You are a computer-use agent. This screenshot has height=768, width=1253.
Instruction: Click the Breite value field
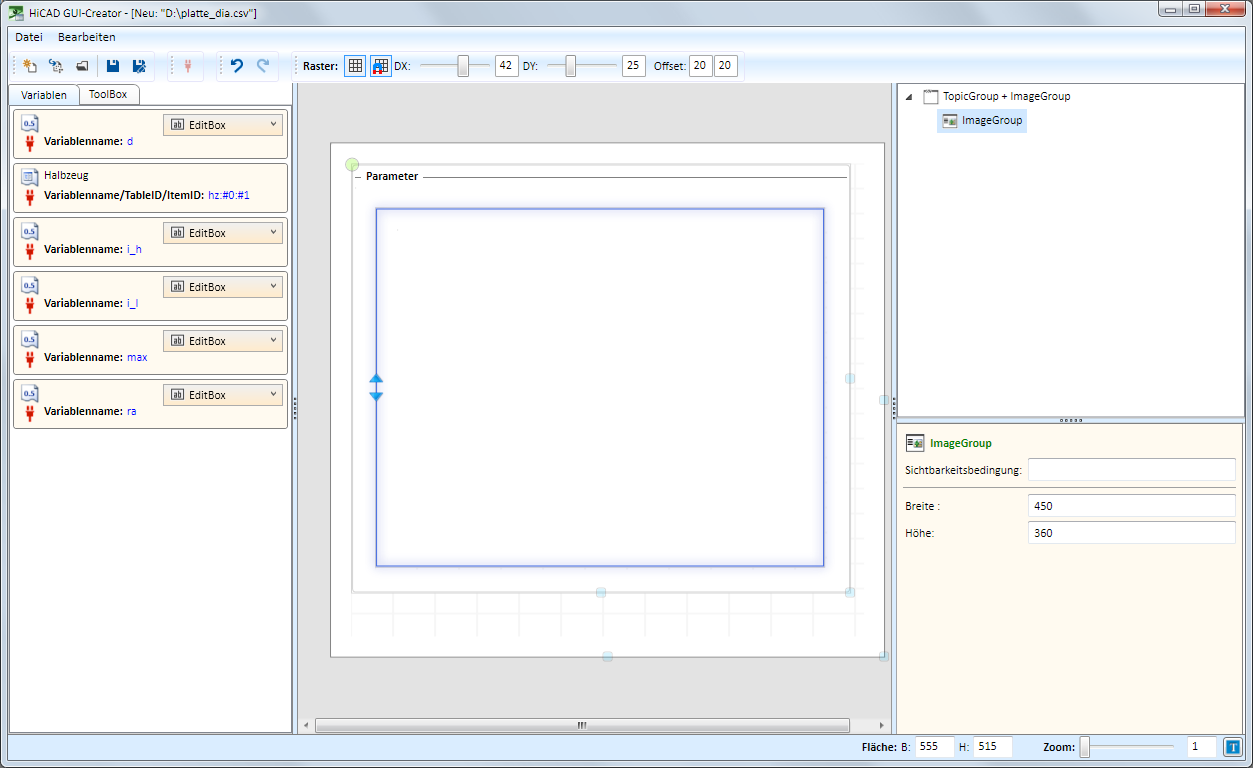click(1131, 506)
